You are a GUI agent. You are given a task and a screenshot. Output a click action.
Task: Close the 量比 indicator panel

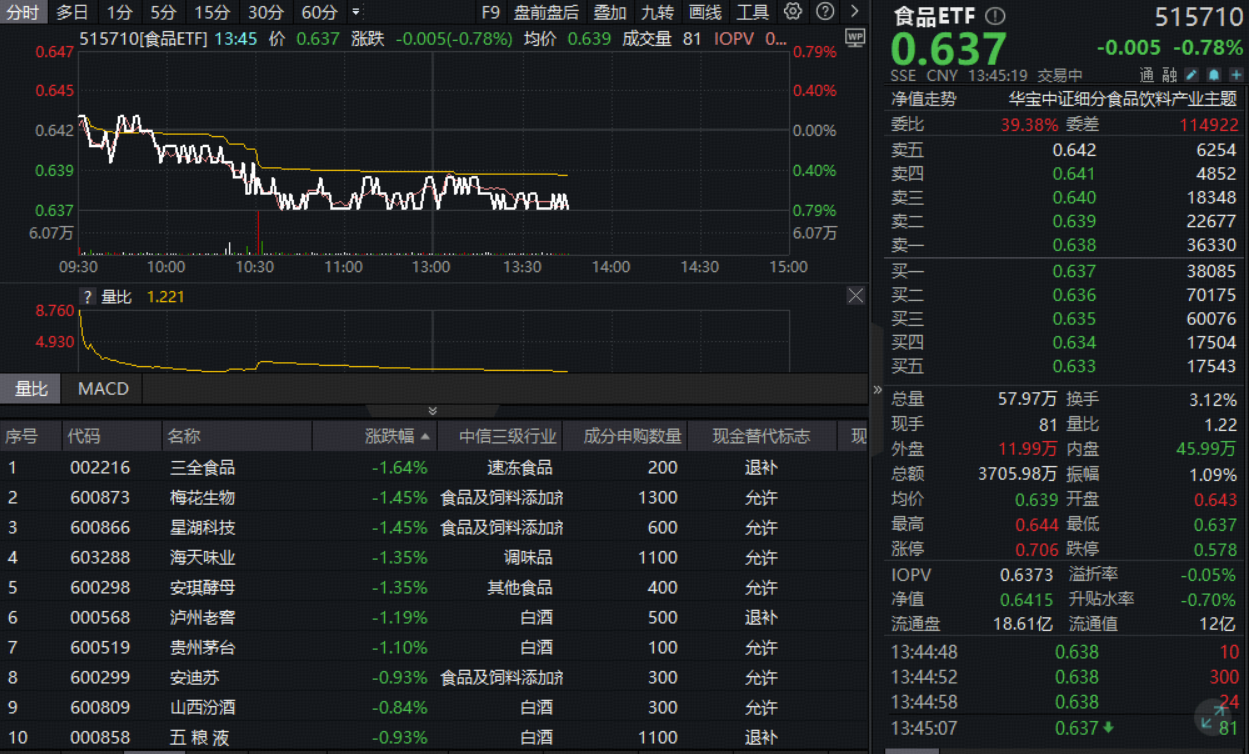855,295
